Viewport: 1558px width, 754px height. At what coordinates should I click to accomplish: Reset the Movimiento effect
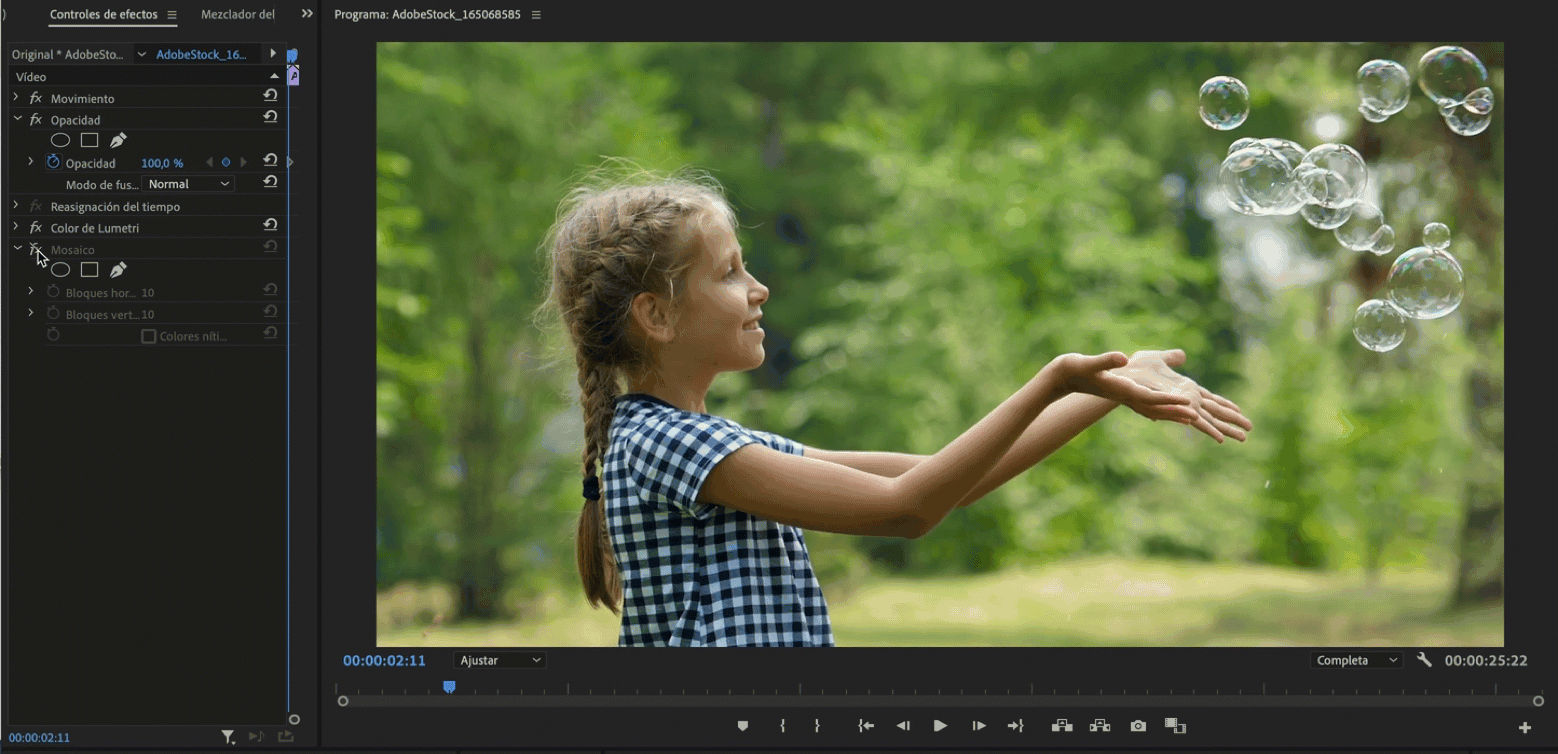(270, 96)
